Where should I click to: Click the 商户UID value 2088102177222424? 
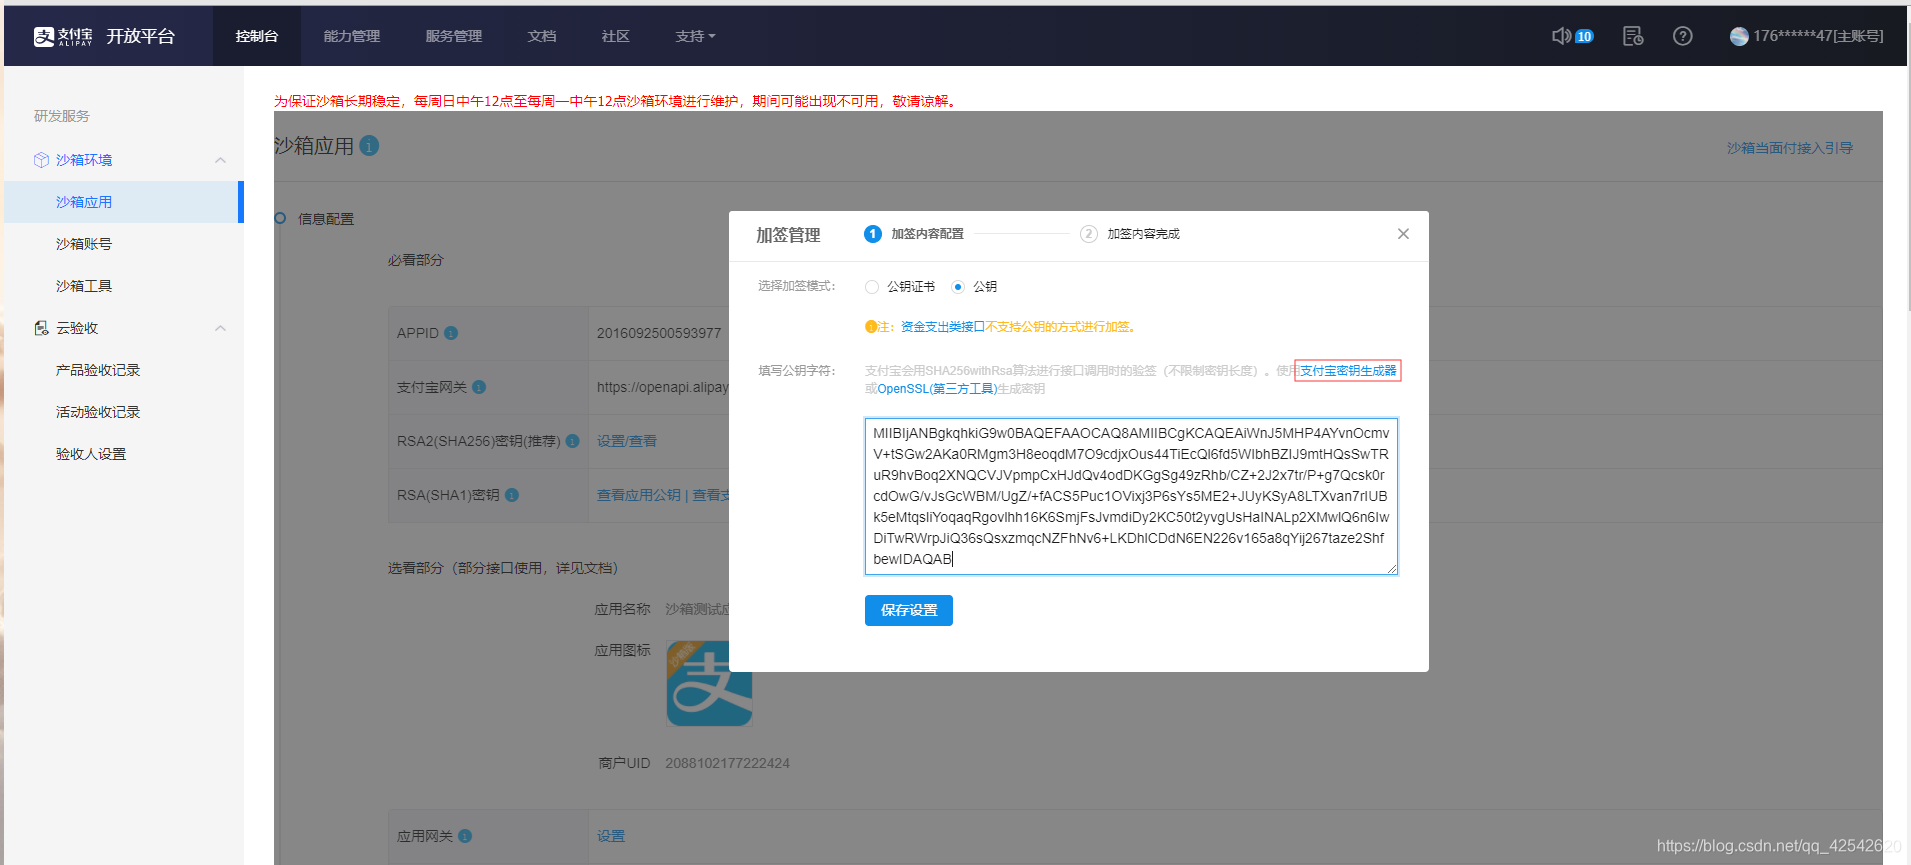point(728,763)
